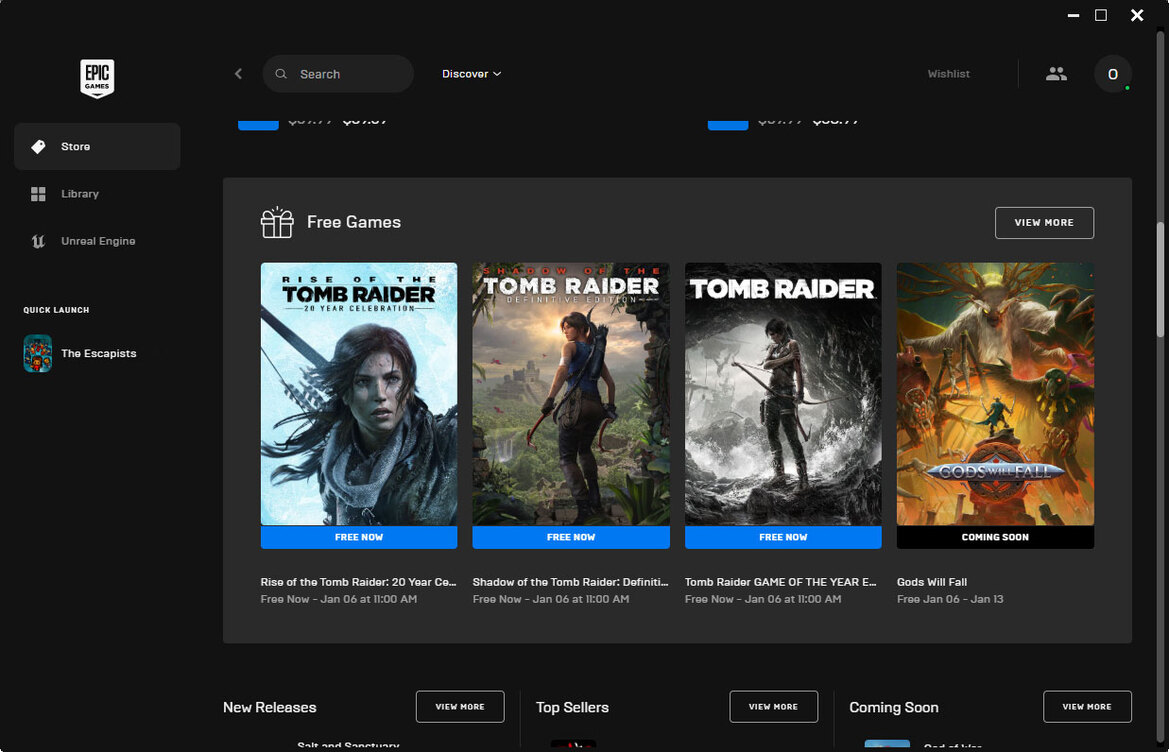Click the Free Games heading
The width and height of the screenshot is (1169, 752).
pos(354,222)
